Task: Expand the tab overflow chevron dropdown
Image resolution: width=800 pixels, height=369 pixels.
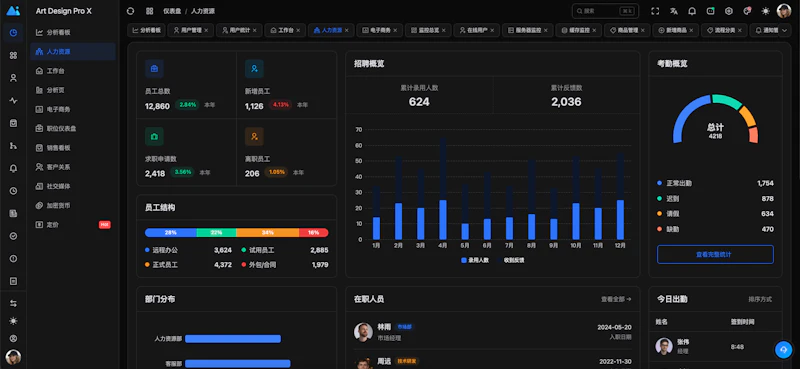Action: (786, 31)
